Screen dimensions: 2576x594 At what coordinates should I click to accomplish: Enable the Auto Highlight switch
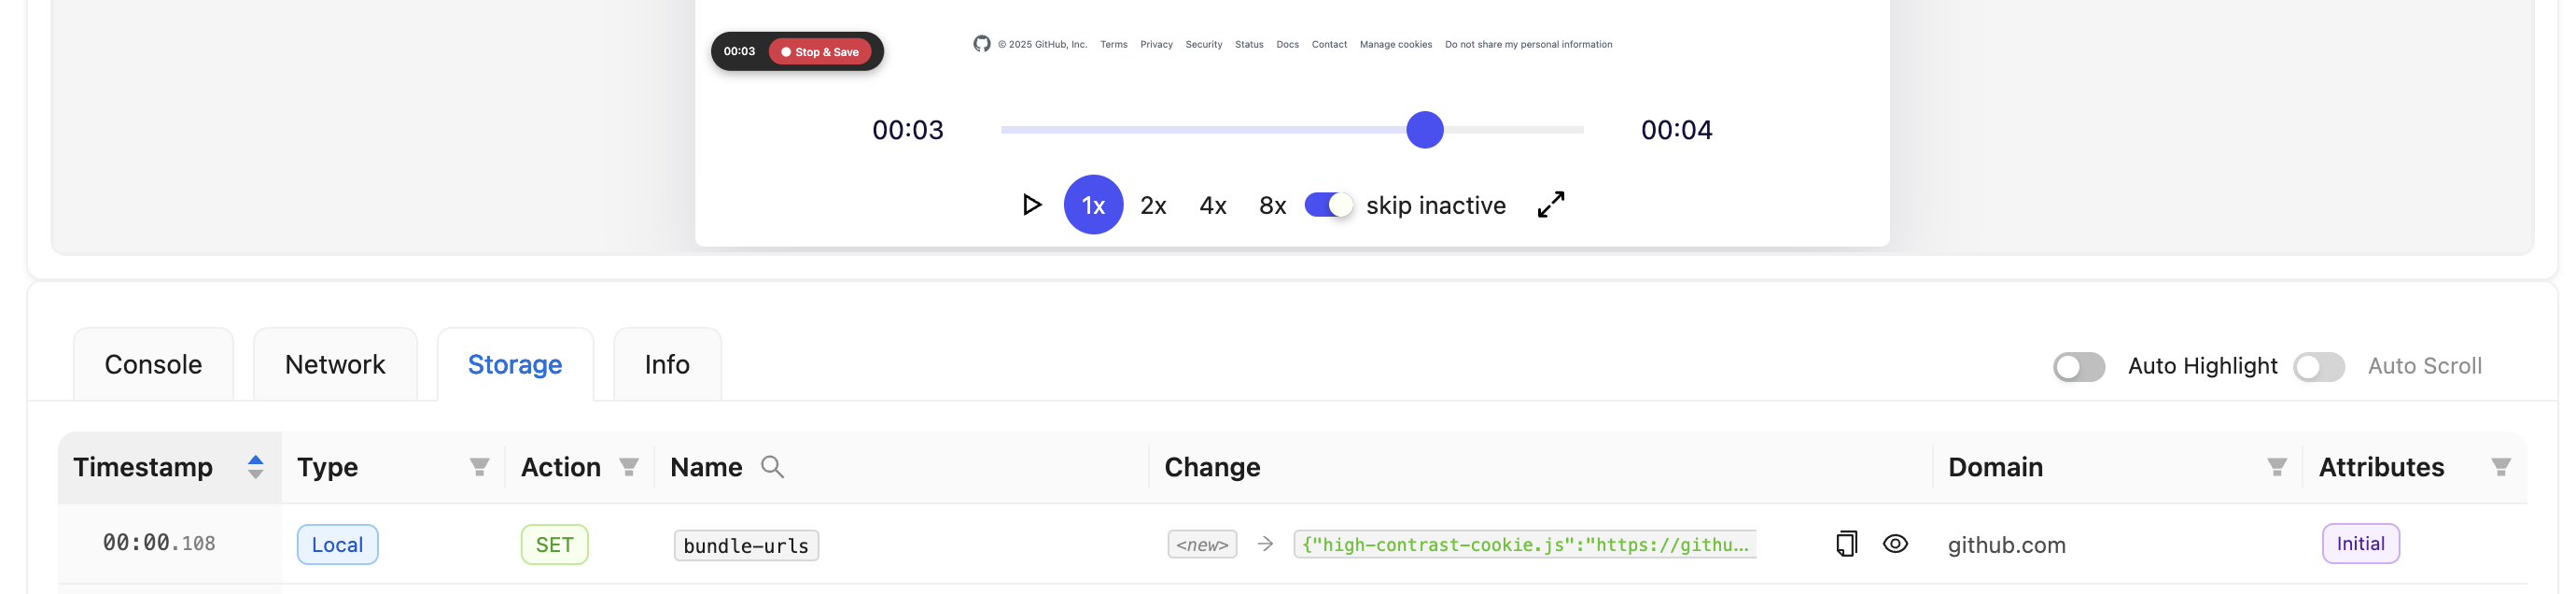[x=2078, y=367]
